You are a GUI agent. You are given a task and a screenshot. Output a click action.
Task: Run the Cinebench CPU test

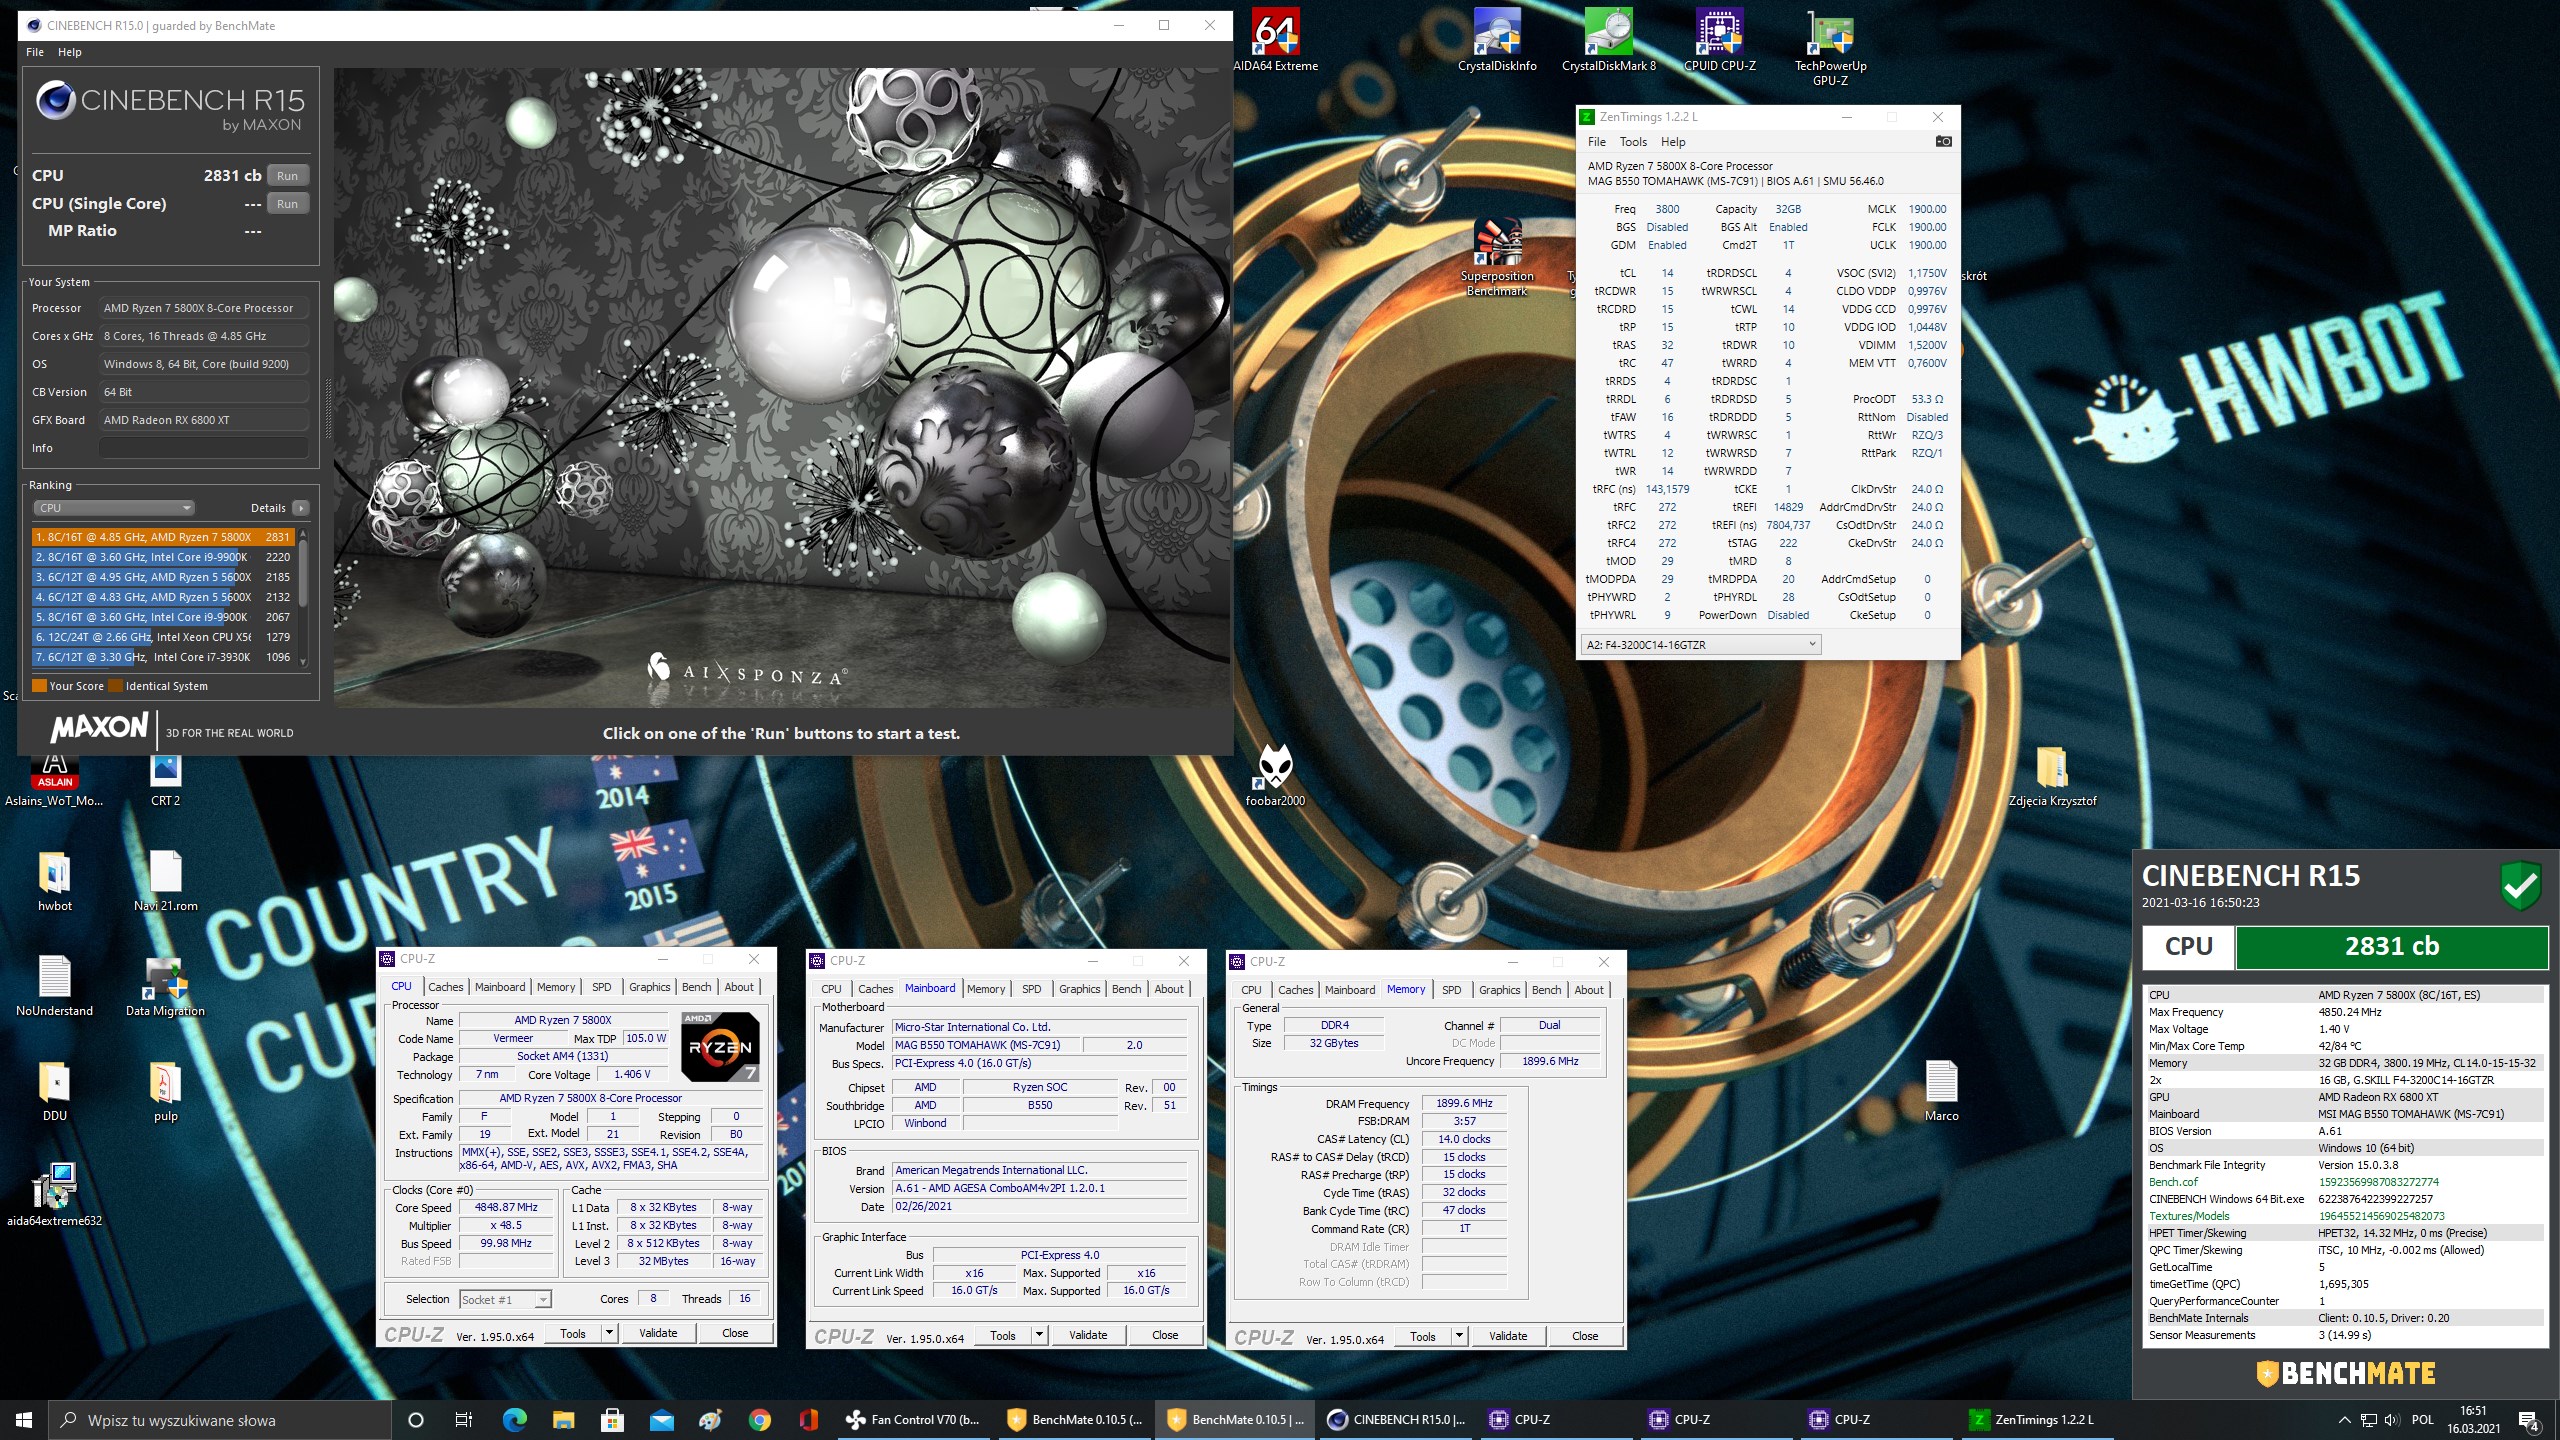click(287, 176)
